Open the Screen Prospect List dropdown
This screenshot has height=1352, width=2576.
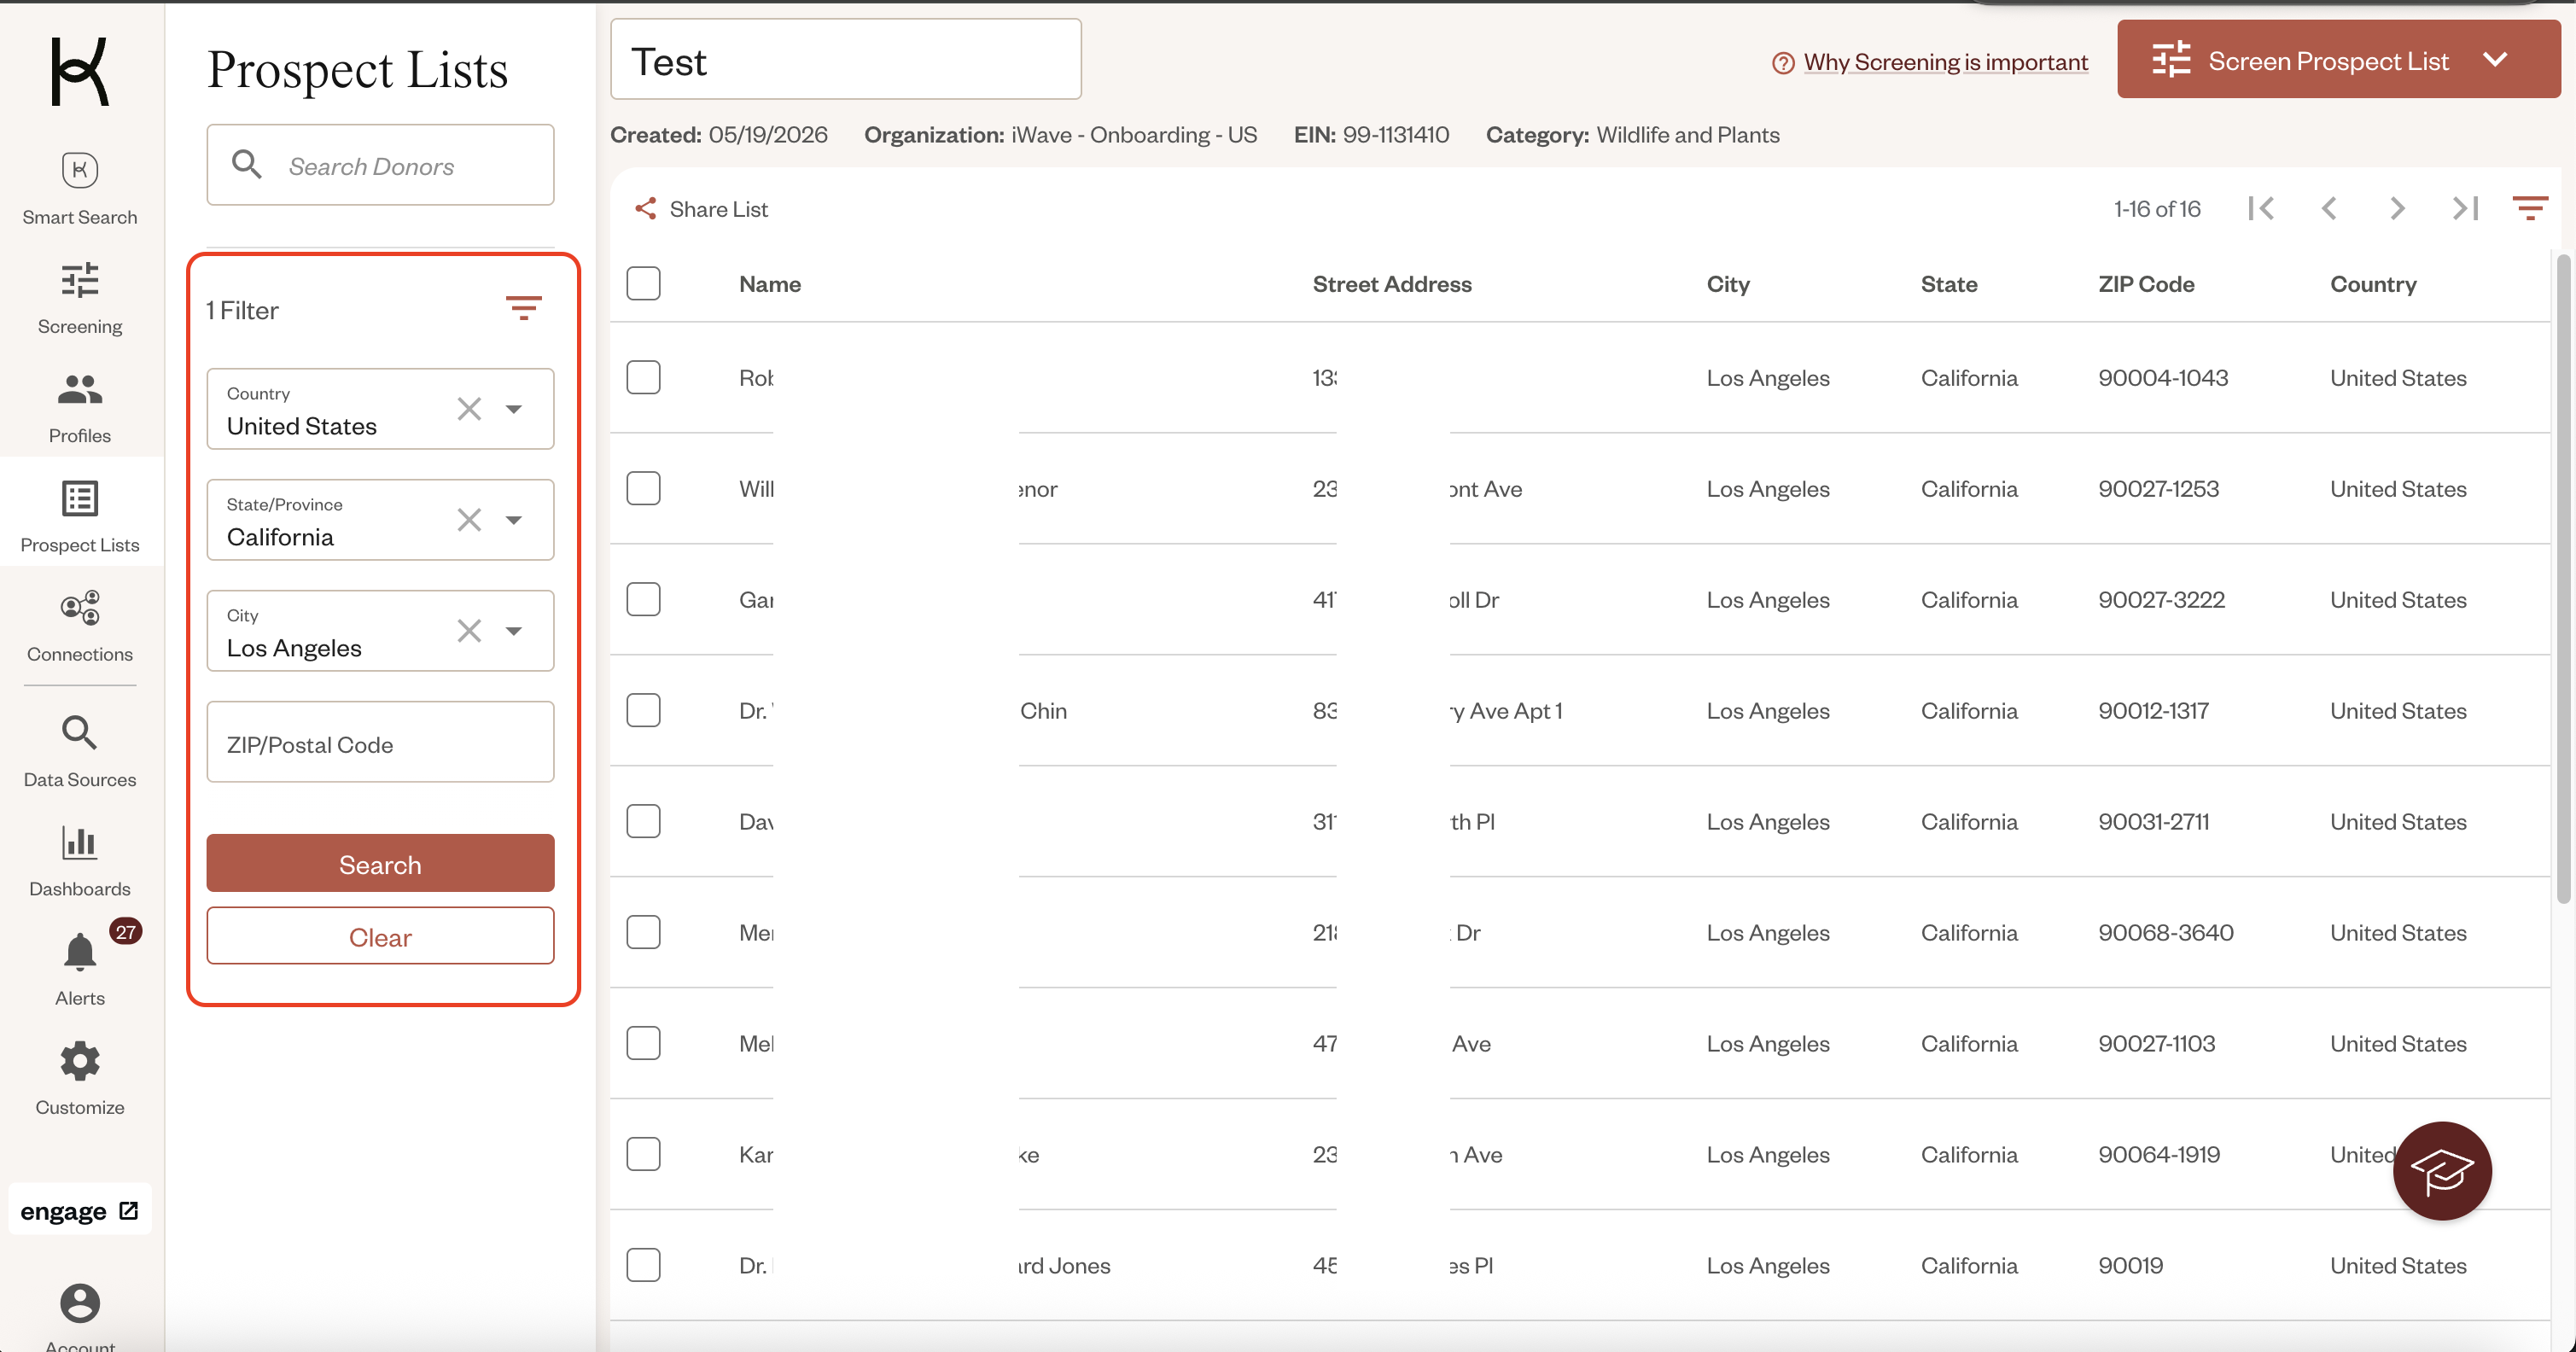[2339, 59]
